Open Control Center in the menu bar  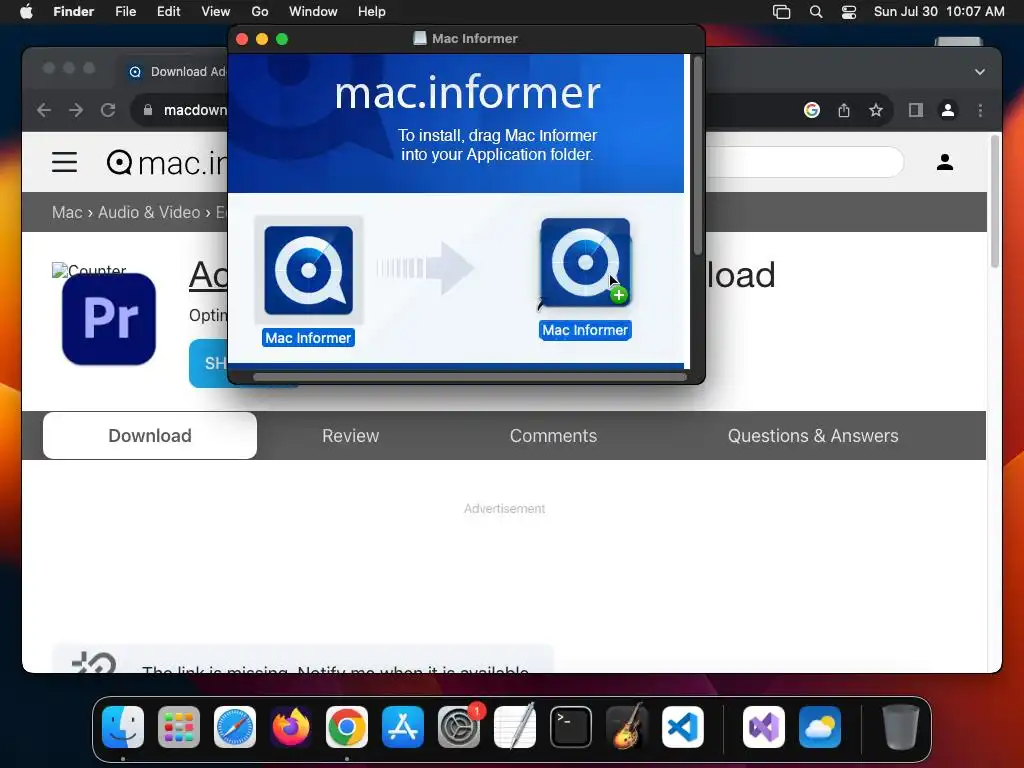tap(848, 12)
